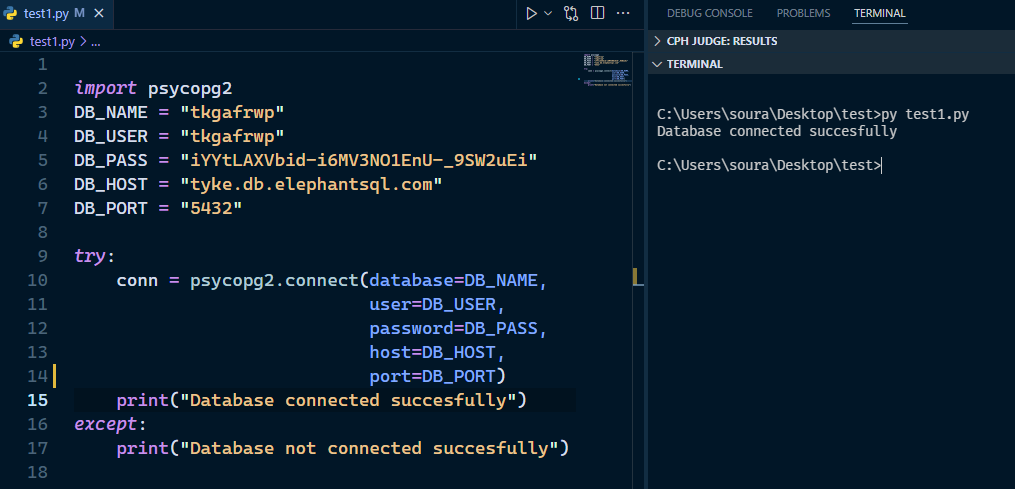Place cursor on the import psycopg2 line

click(153, 88)
